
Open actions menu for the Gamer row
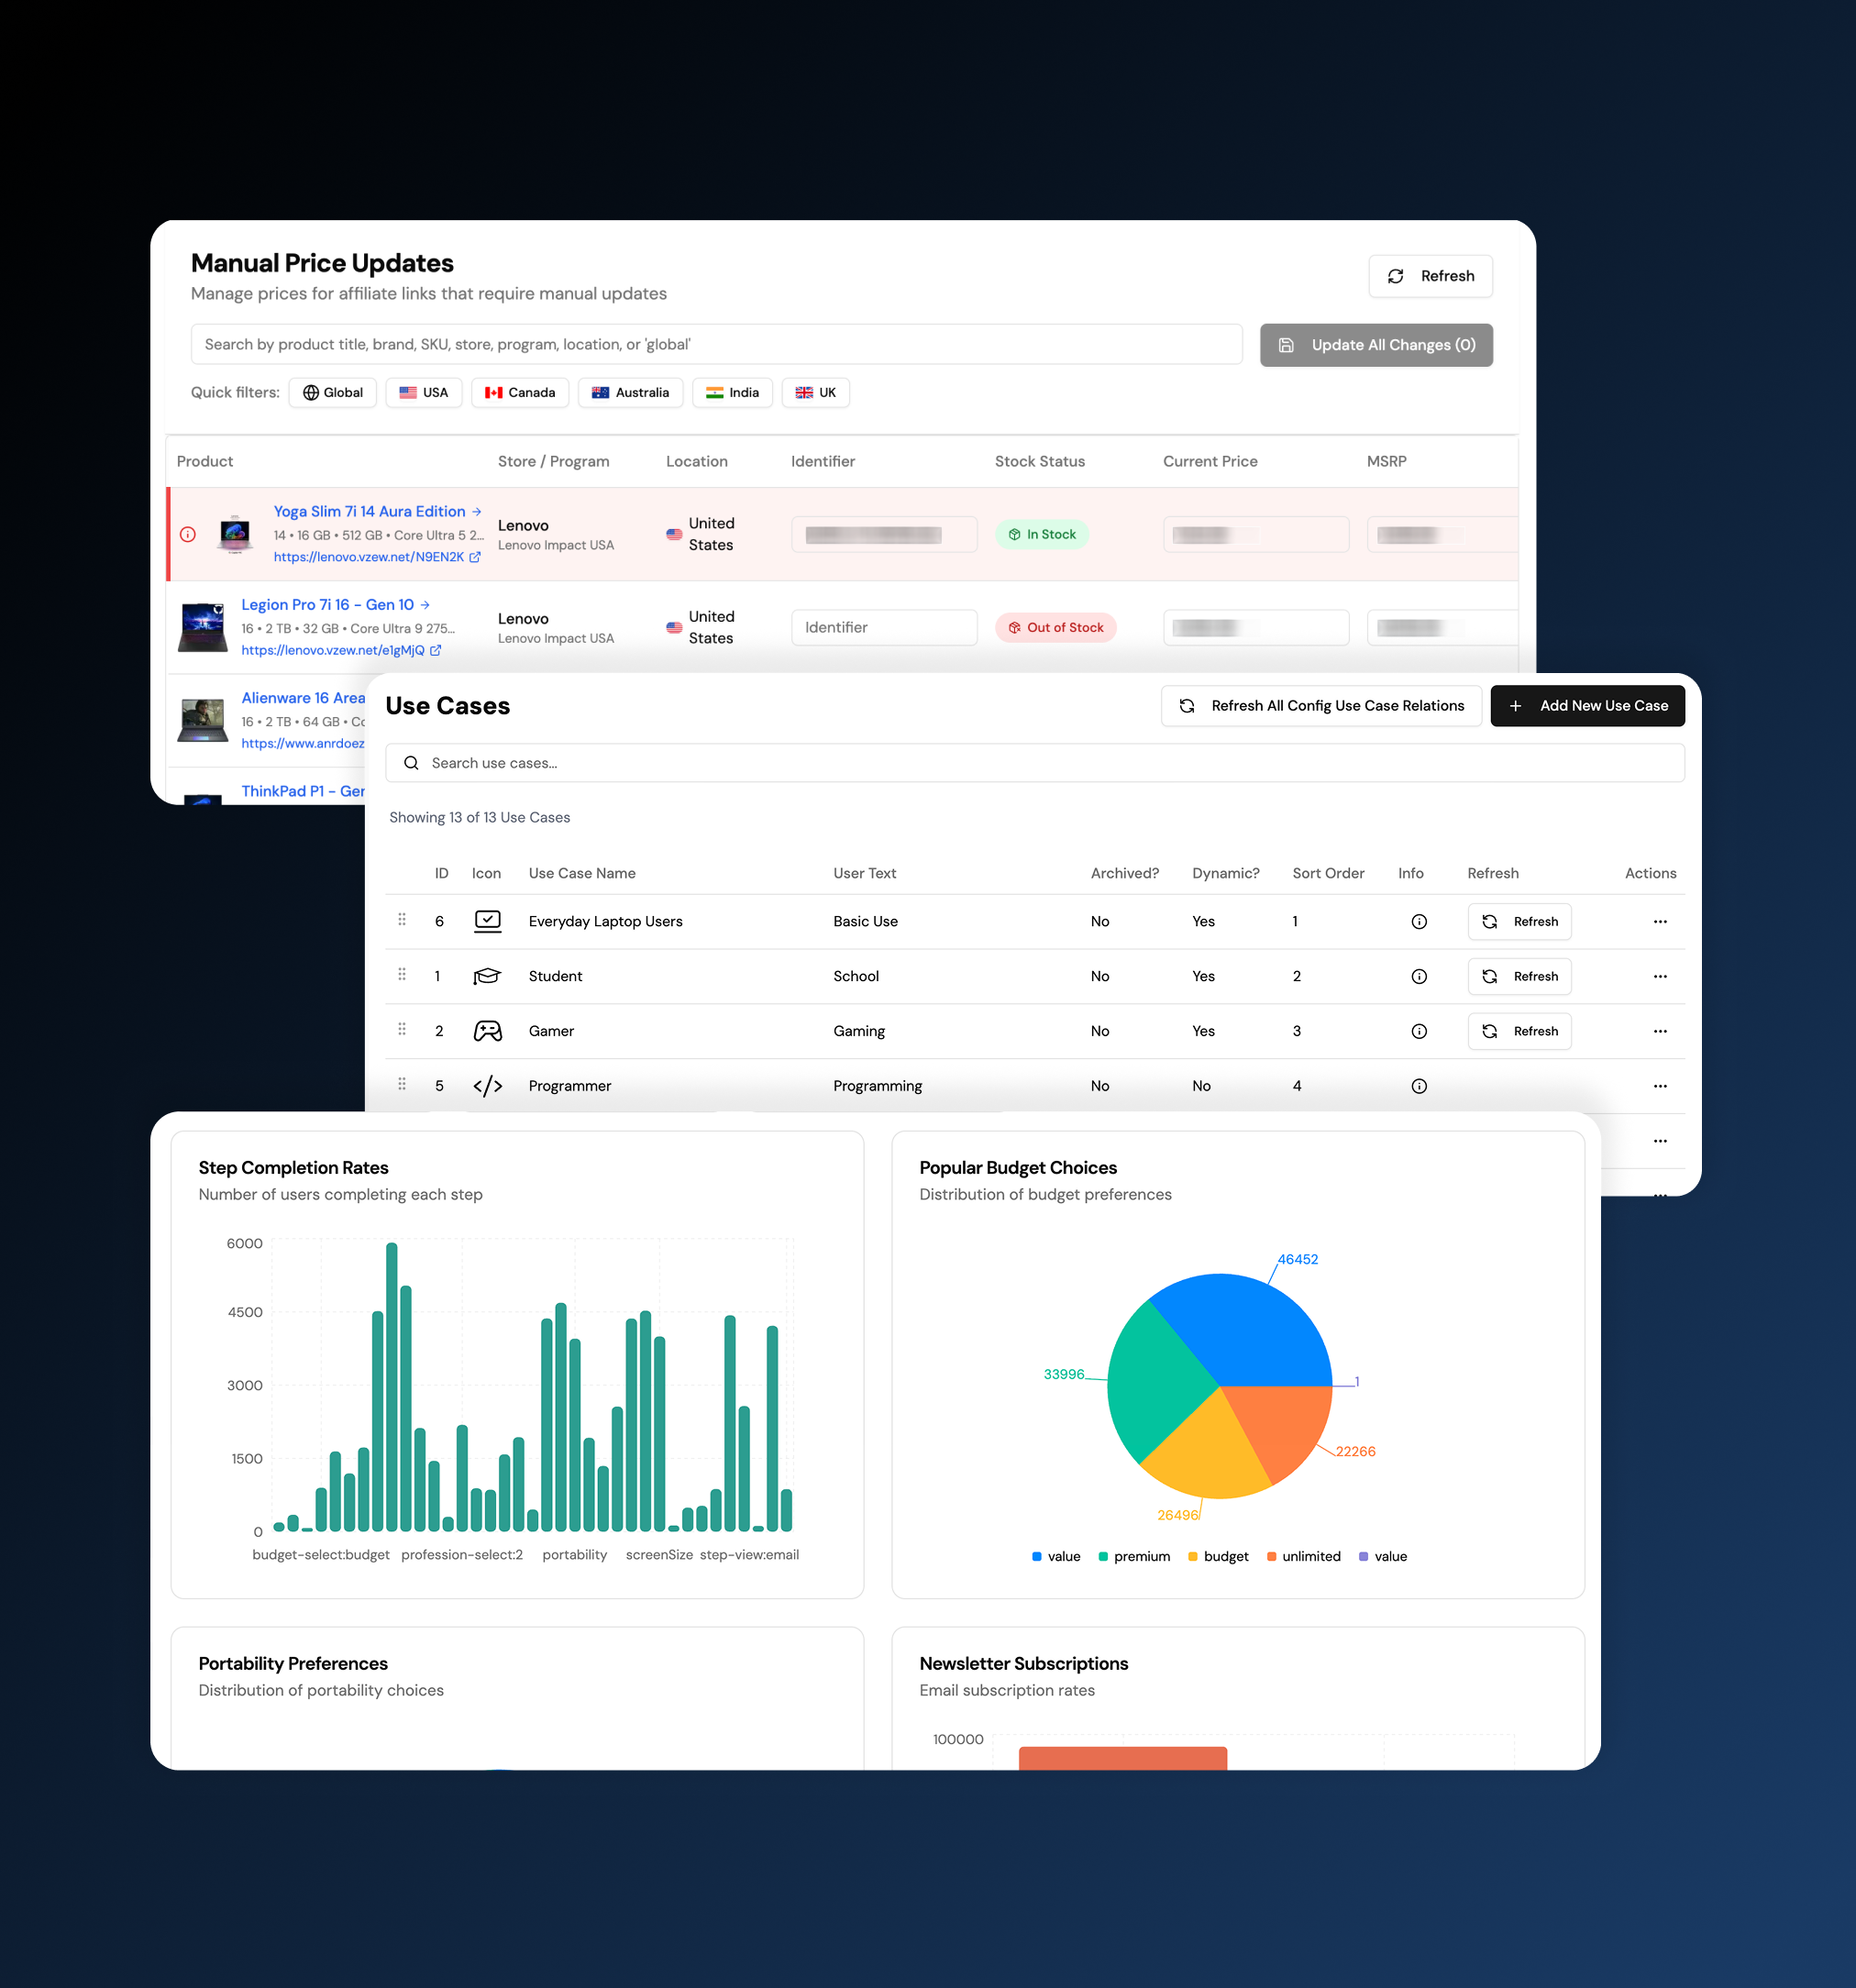(x=1660, y=1032)
